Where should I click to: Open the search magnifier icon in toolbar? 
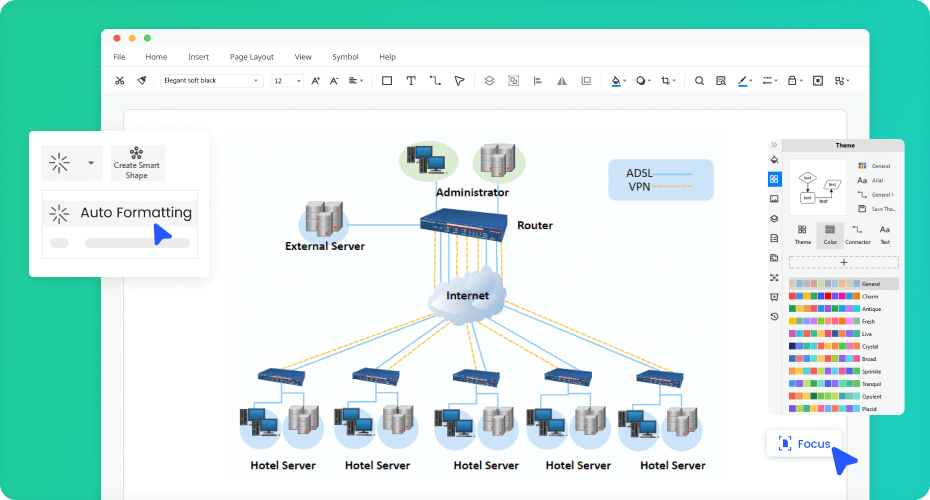[699, 81]
